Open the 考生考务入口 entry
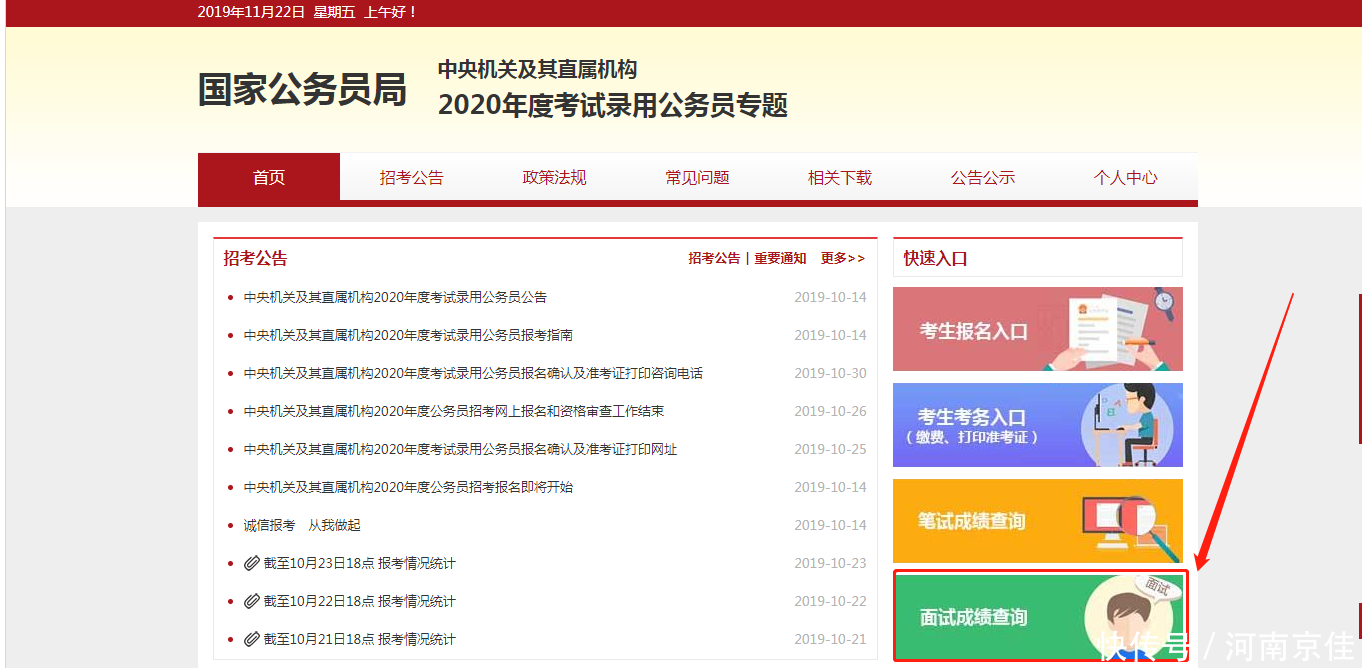Screen dimensions: 1362x668 point(1037,425)
